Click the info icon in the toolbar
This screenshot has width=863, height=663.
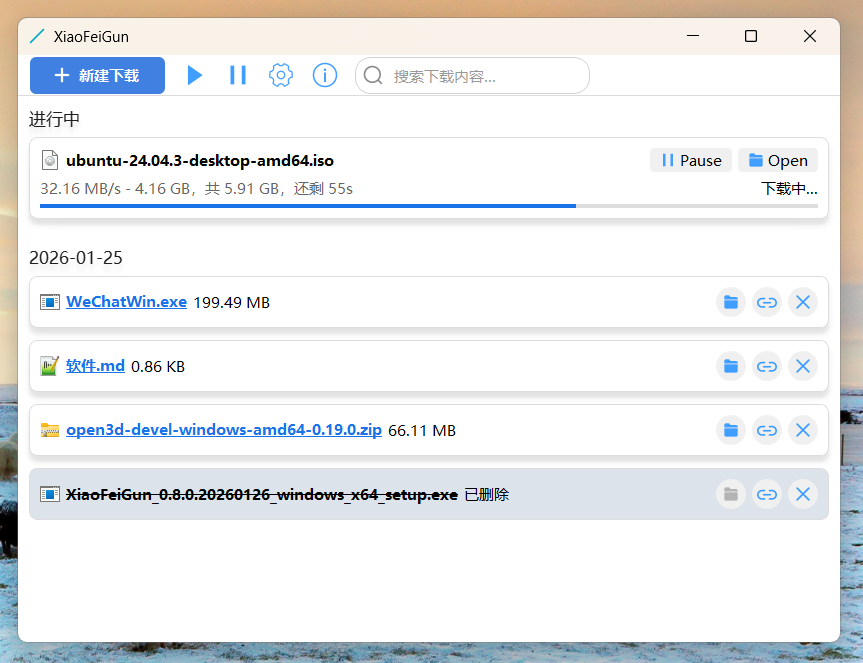[324, 75]
